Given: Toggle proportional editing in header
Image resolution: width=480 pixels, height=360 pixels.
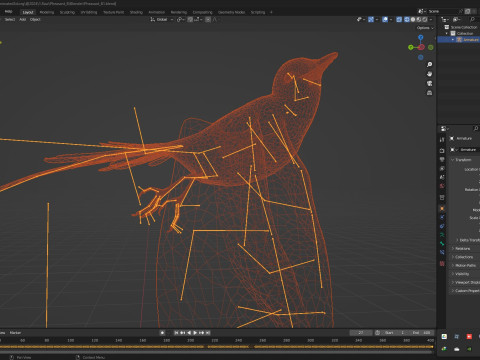Looking at the screenshot, I should [208, 20].
